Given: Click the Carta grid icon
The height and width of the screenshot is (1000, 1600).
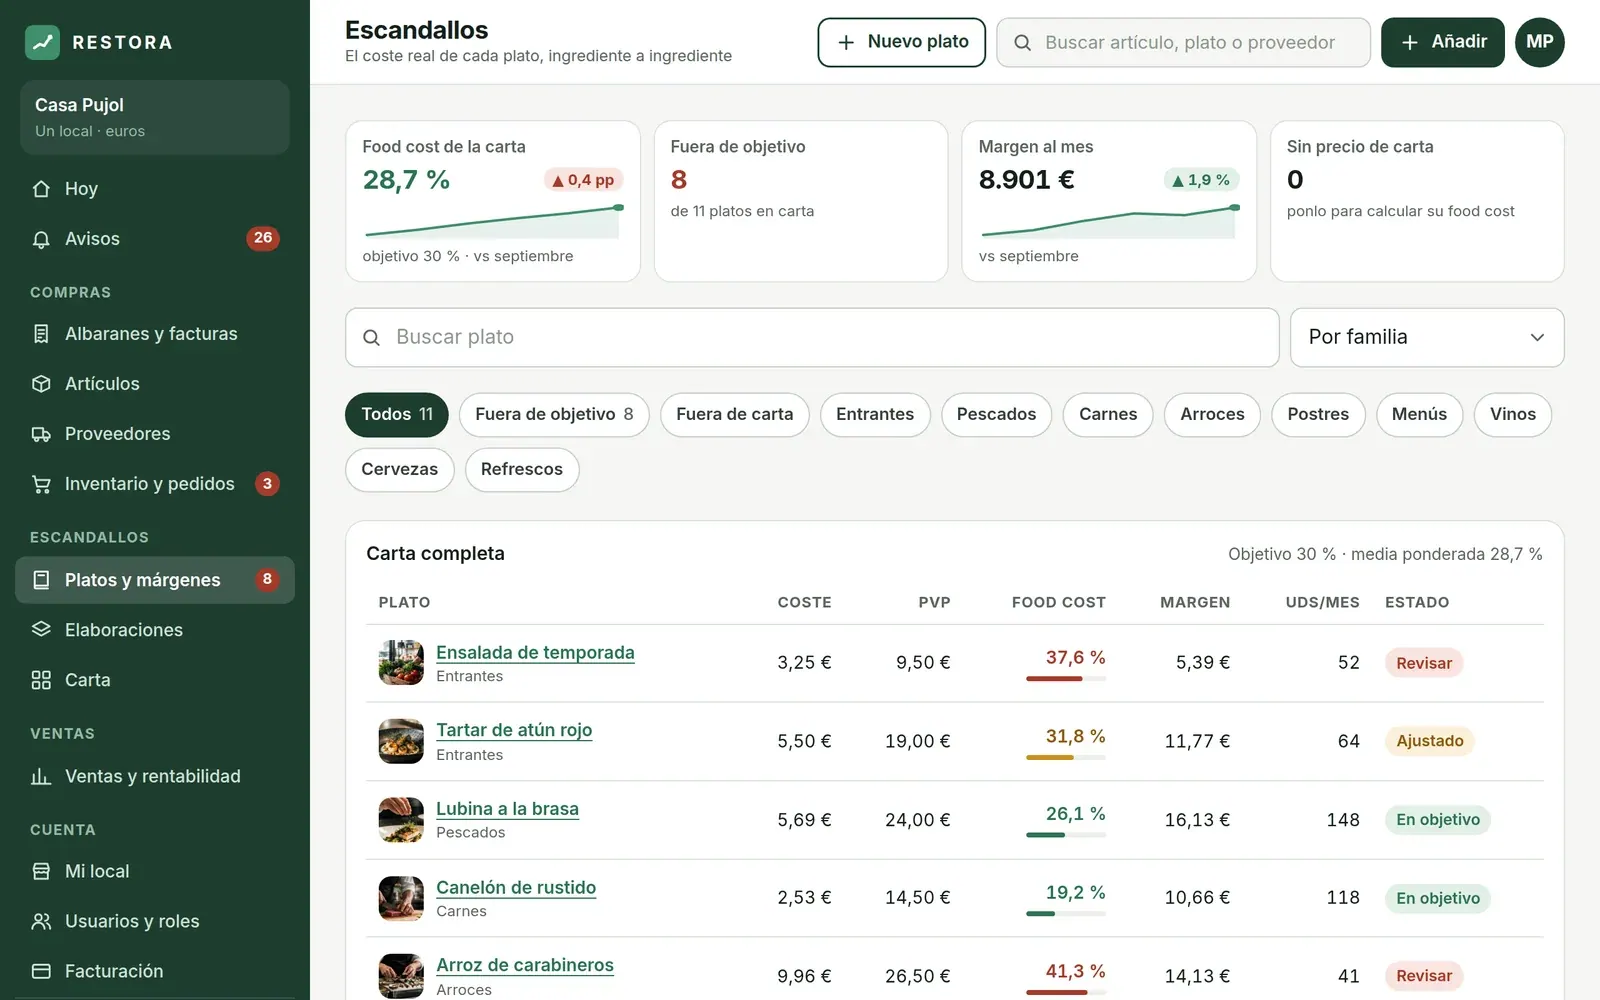Looking at the screenshot, I should pyautogui.click(x=41, y=680).
